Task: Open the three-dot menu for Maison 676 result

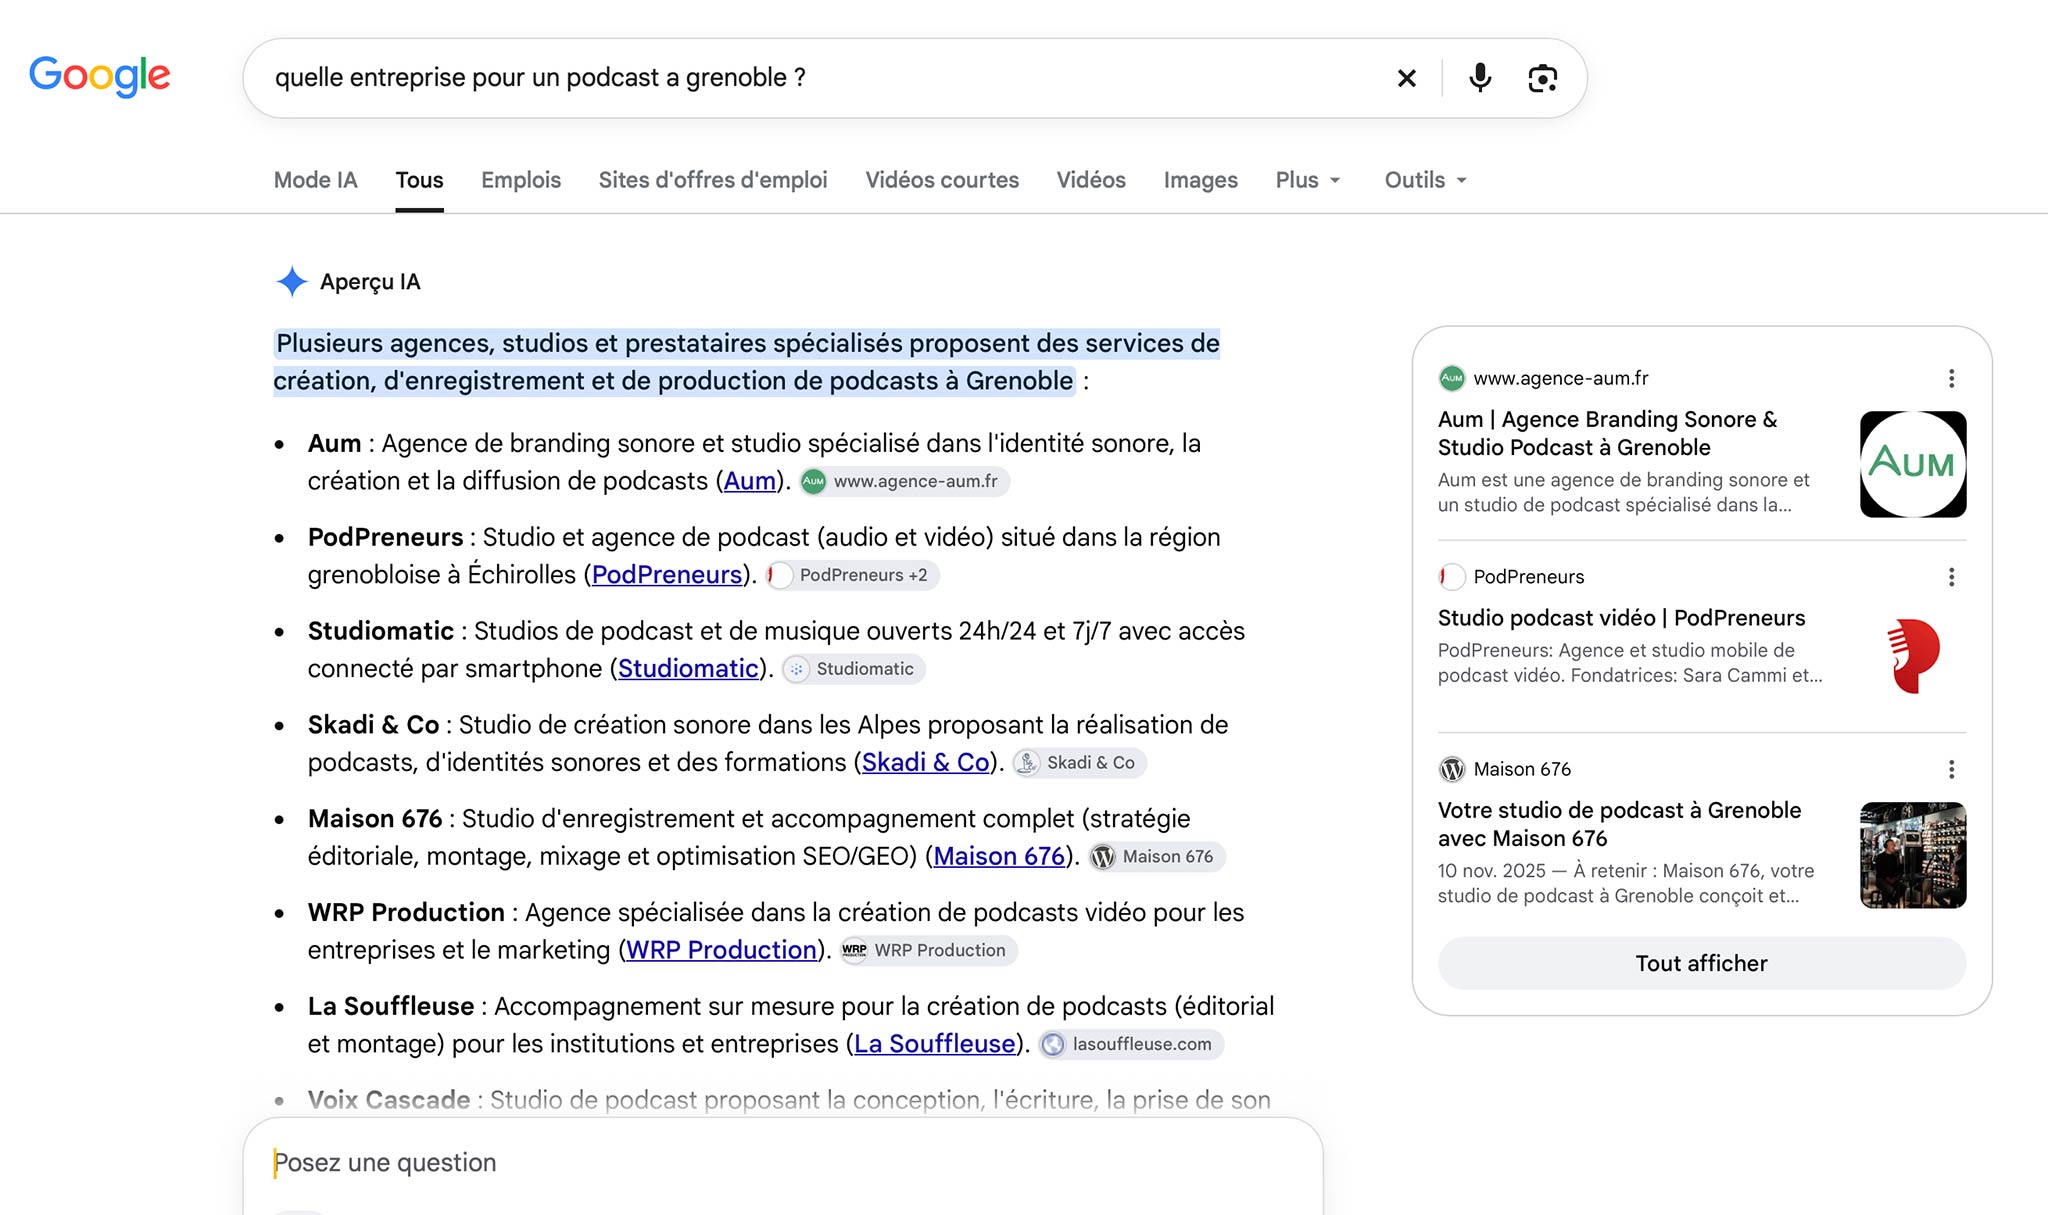Action: tap(1951, 769)
